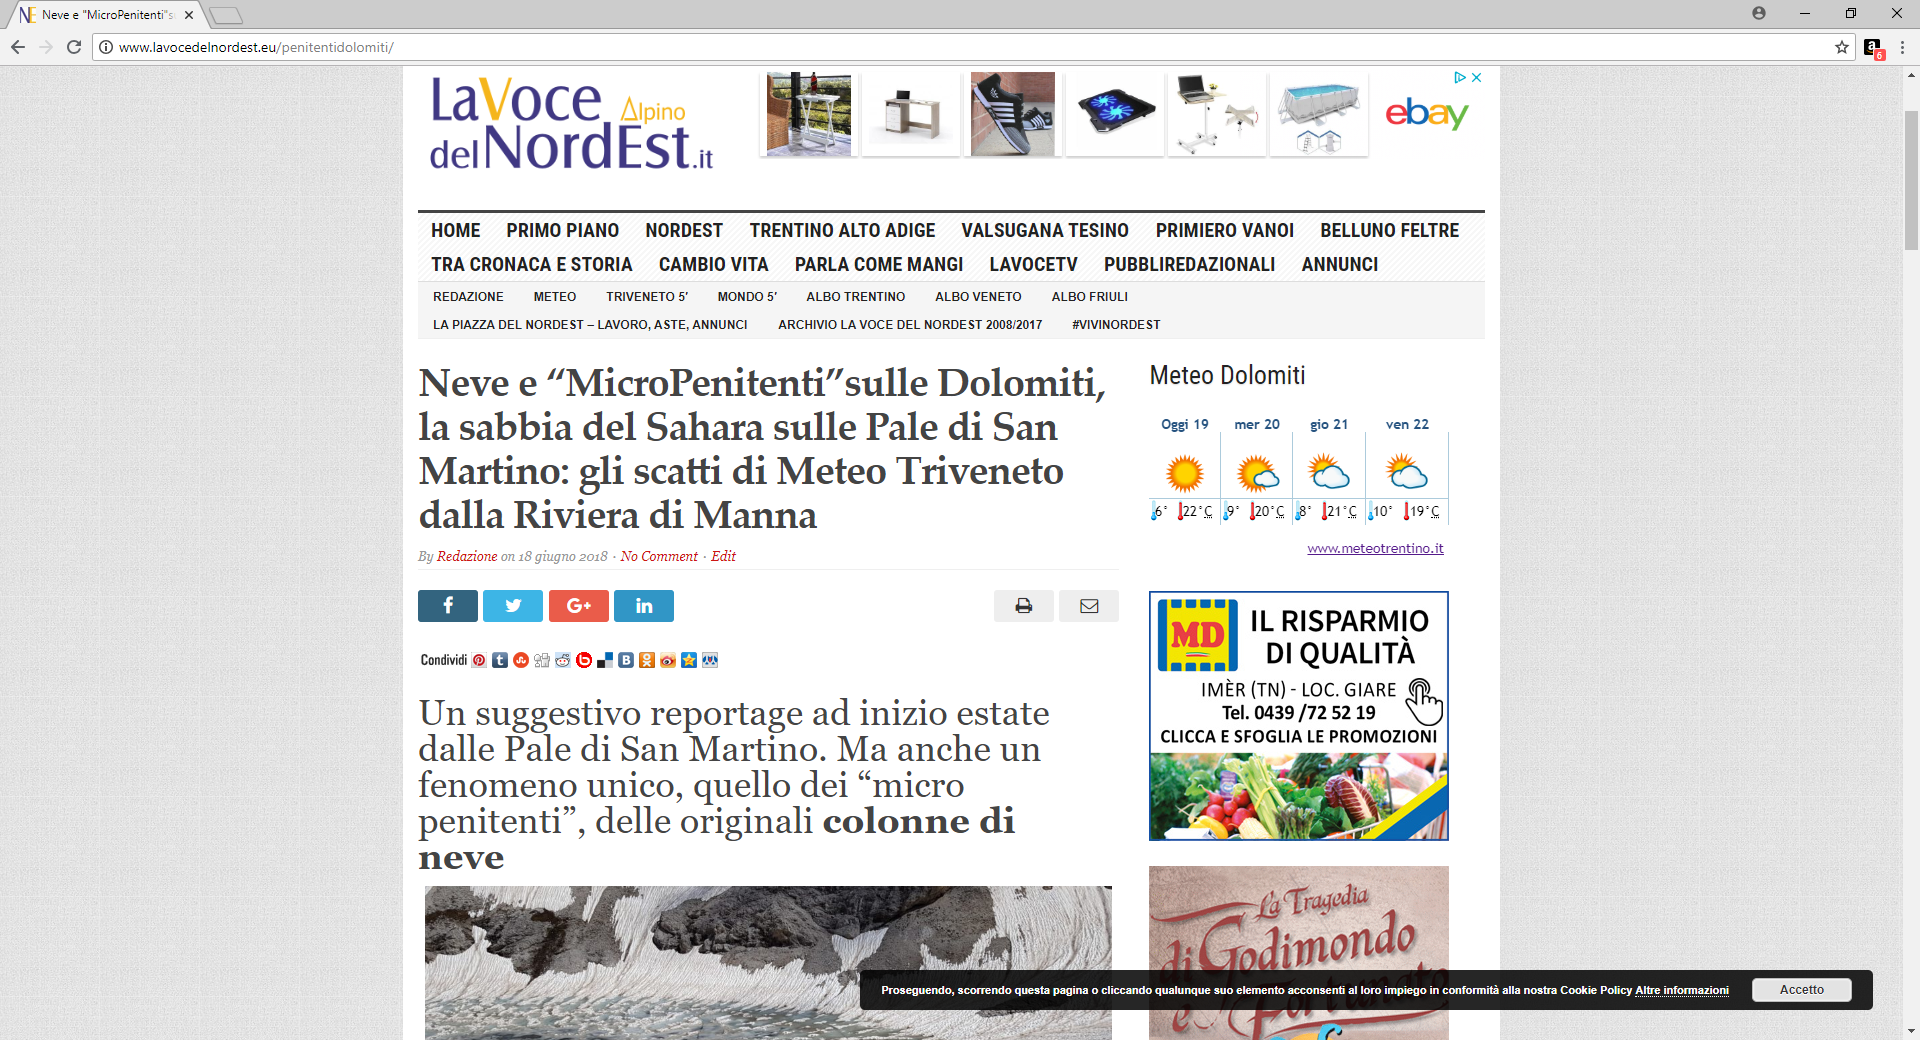Viewport: 1920px width, 1040px height.
Task: Open Chrome's three-dot menu
Action: [x=1902, y=47]
